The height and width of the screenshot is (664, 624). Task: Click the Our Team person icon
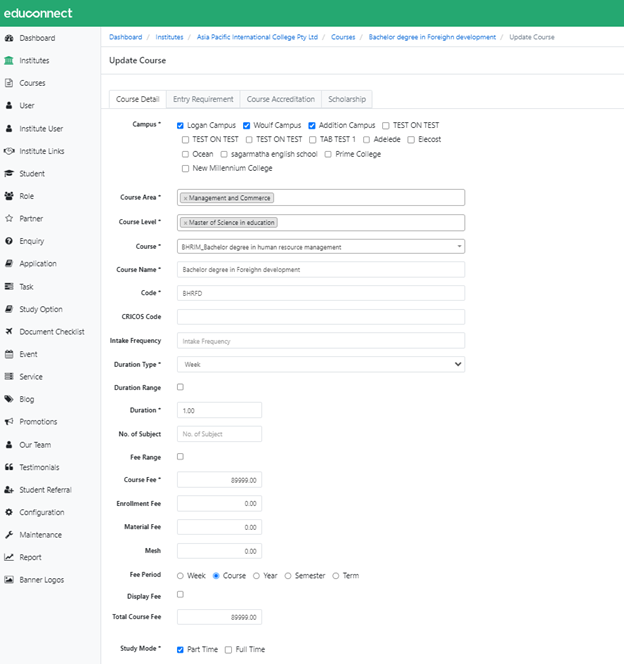click(9, 445)
